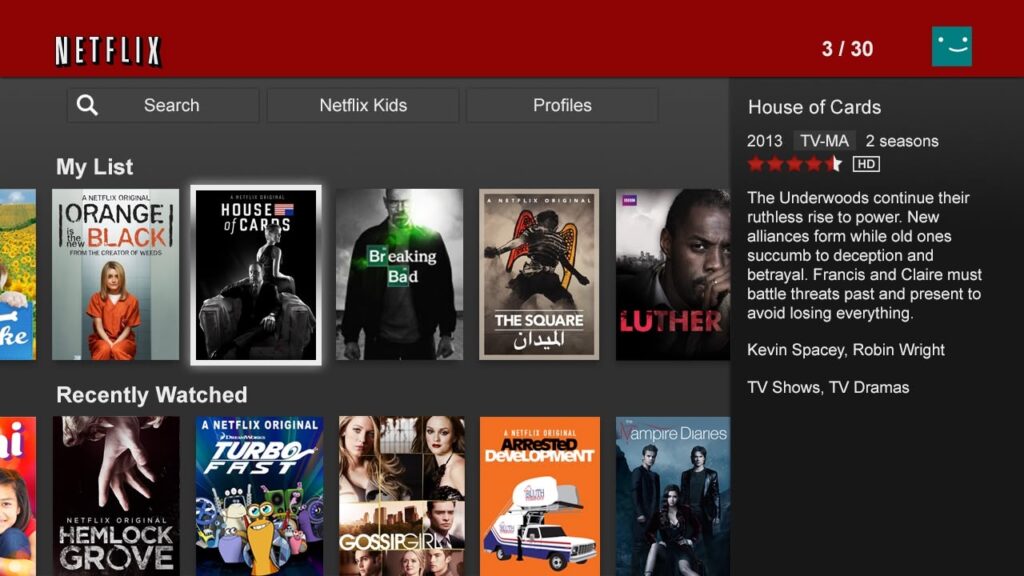
Task: Open the Search field
Action: pos(163,105)
